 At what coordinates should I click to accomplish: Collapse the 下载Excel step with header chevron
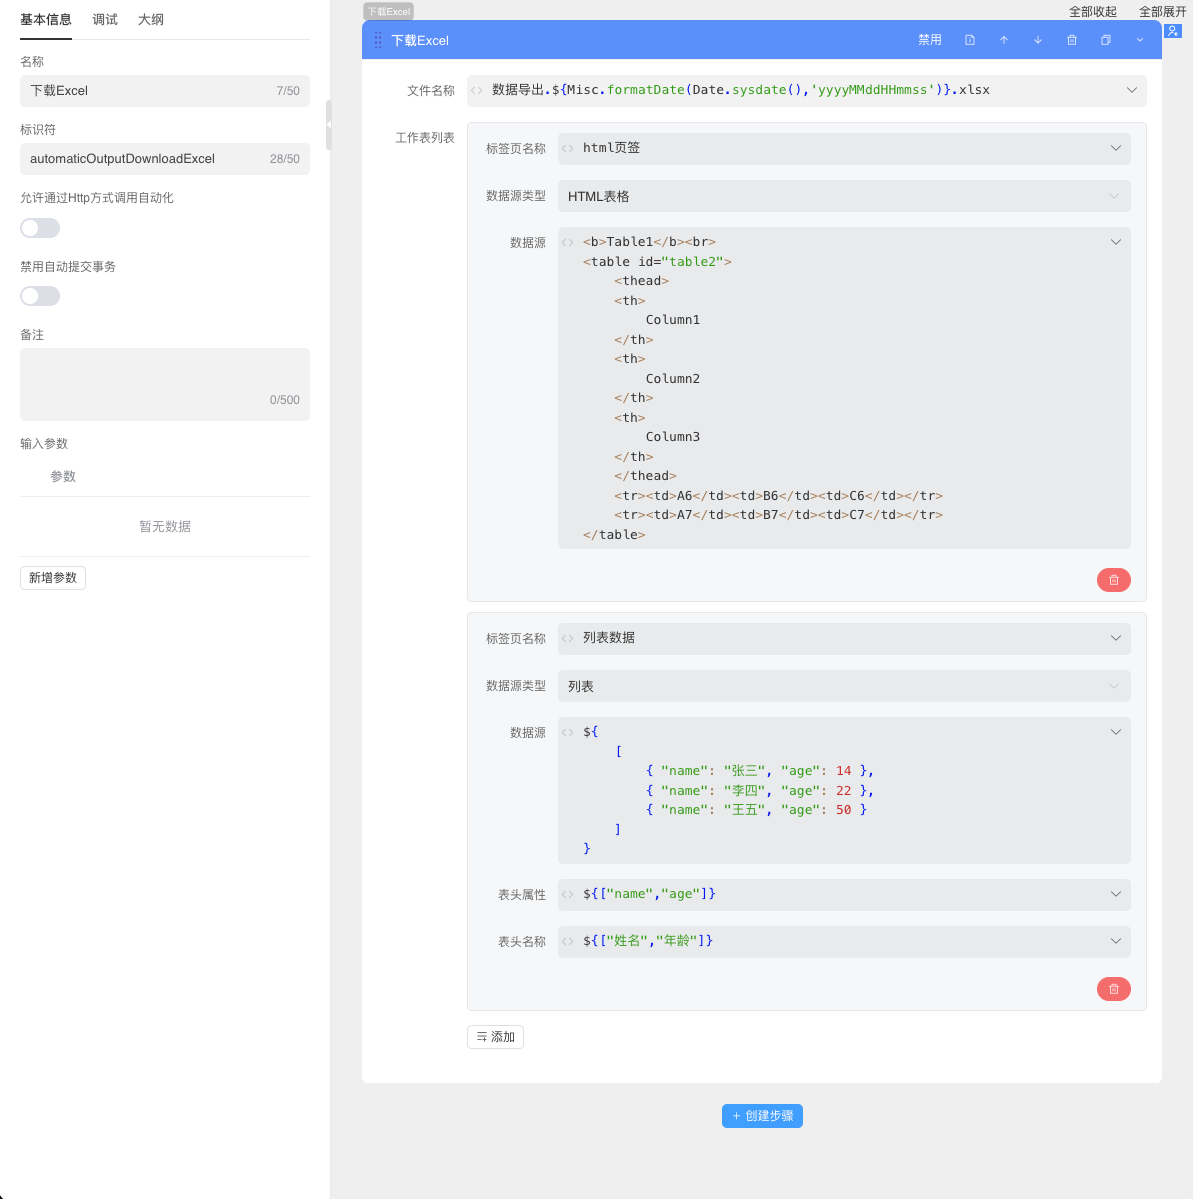[x=1139, y=40]
